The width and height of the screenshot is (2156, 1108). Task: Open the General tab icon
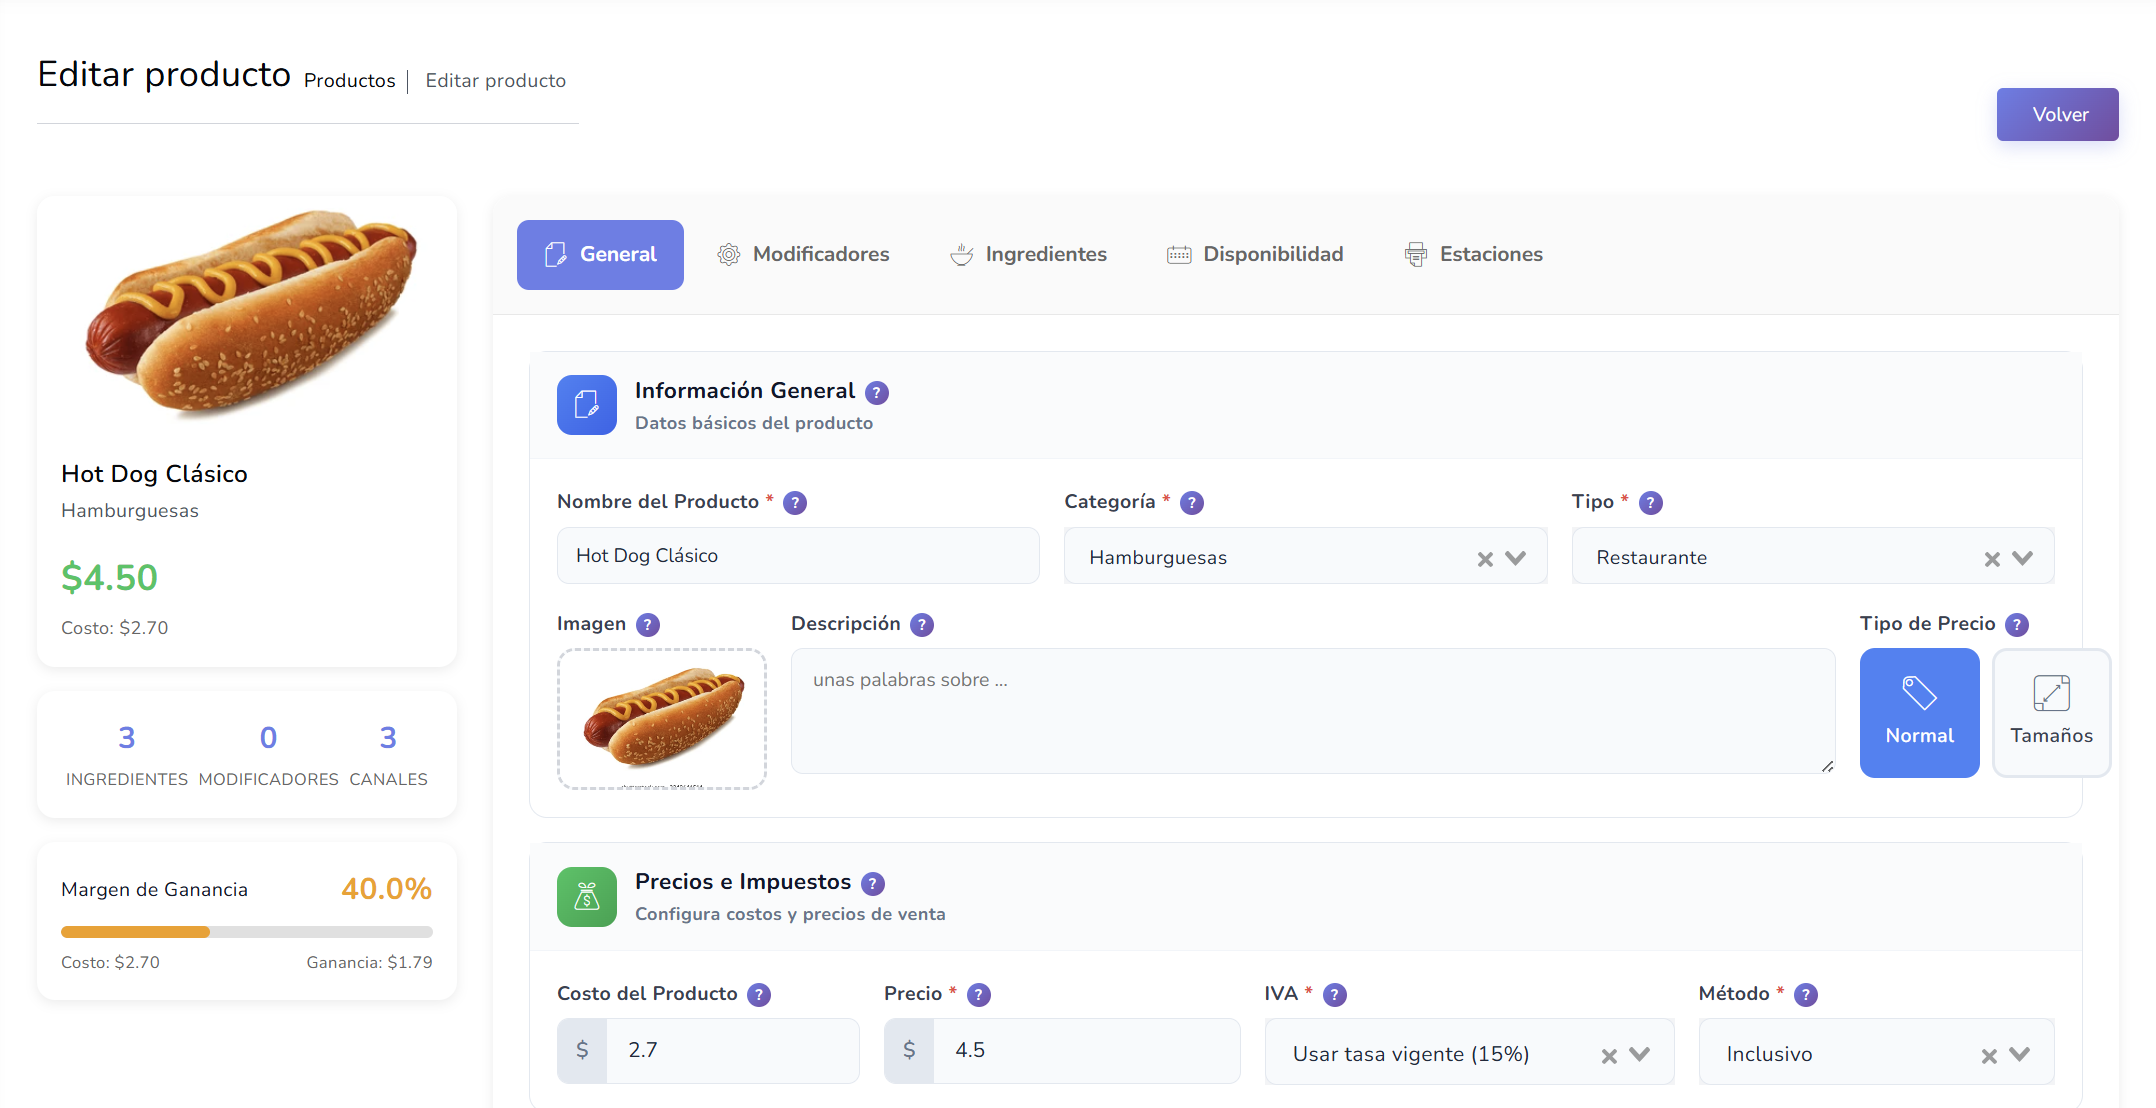(557, 254)
